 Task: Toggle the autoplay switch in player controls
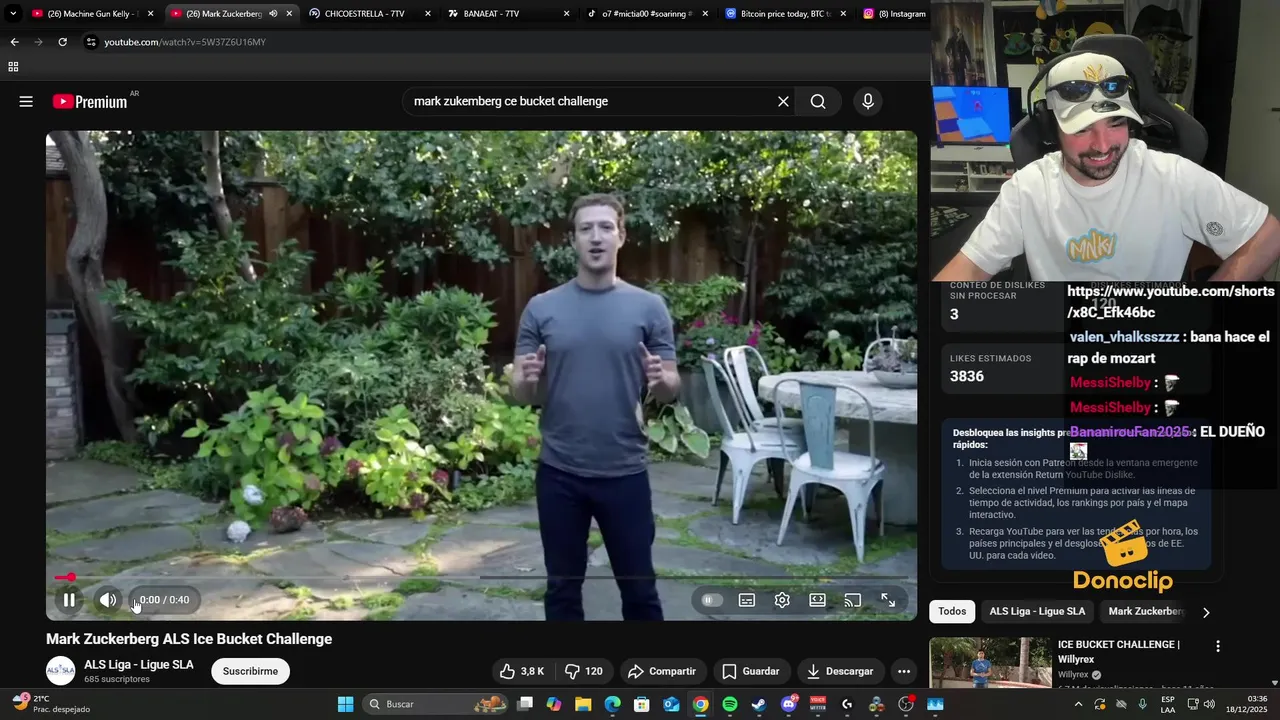point(711,600)
